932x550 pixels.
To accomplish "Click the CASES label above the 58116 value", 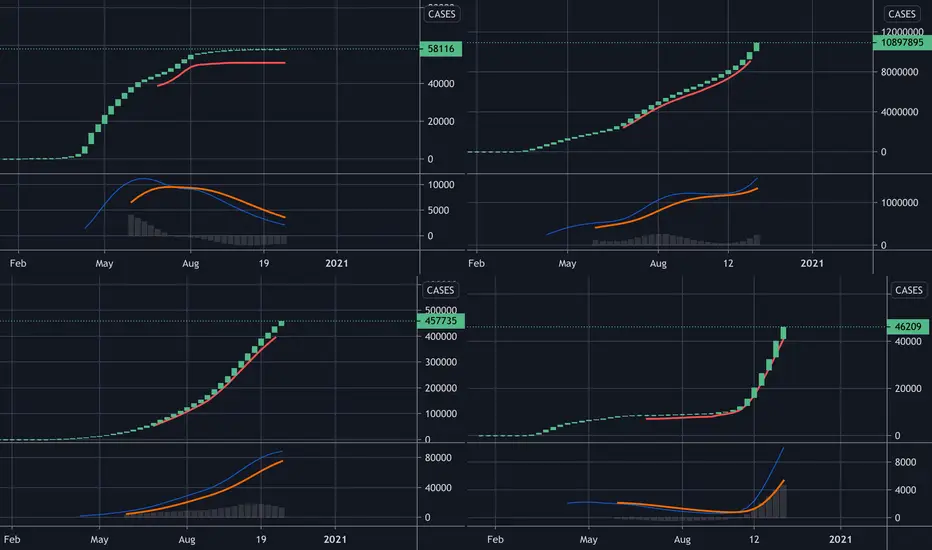I will pos(441,14).
